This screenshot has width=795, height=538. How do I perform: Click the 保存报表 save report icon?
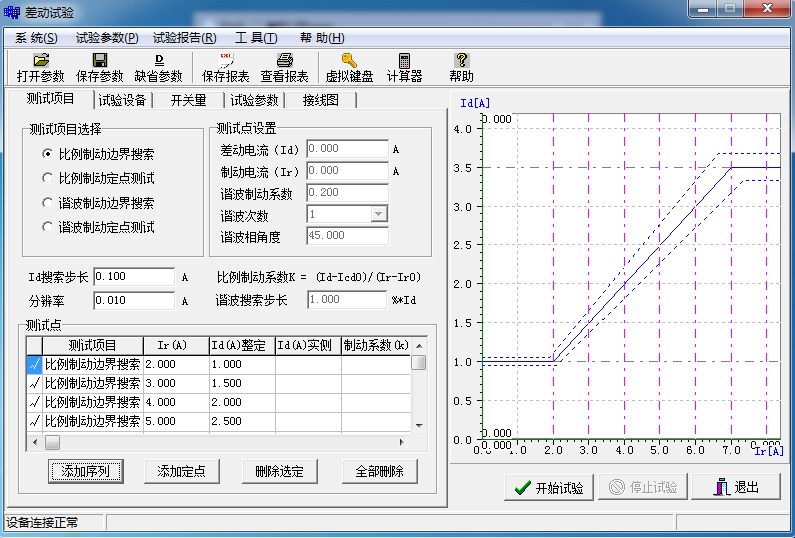click(225, 60)
